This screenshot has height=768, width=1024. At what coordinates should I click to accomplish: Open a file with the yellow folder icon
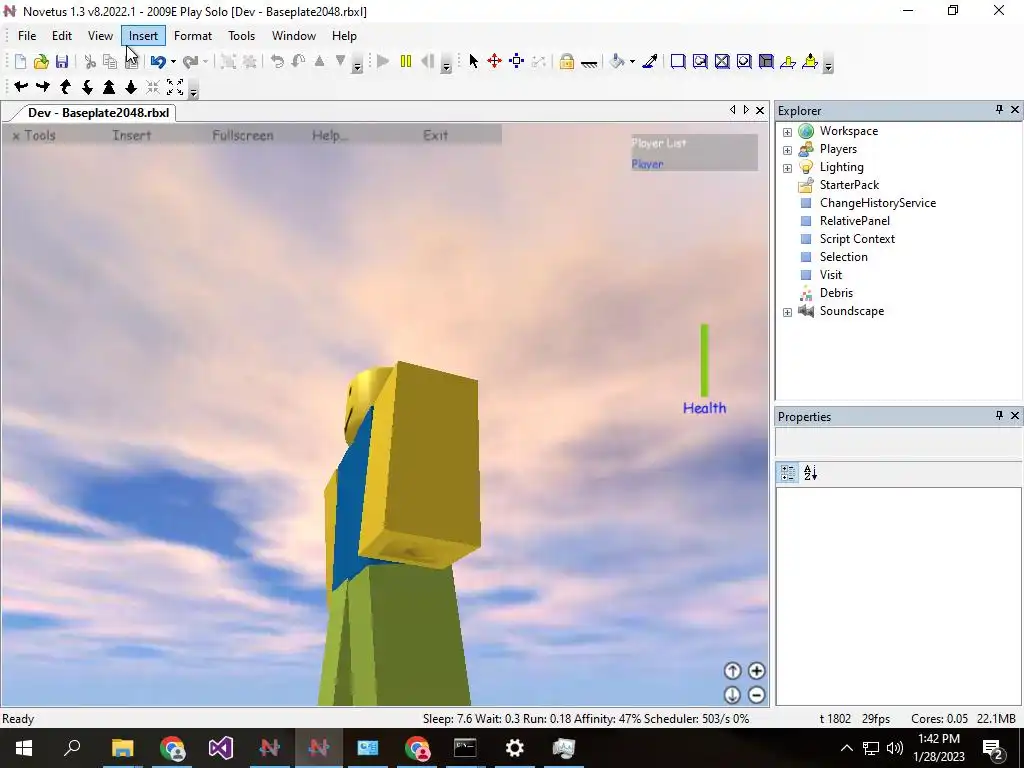coord(41,61)
